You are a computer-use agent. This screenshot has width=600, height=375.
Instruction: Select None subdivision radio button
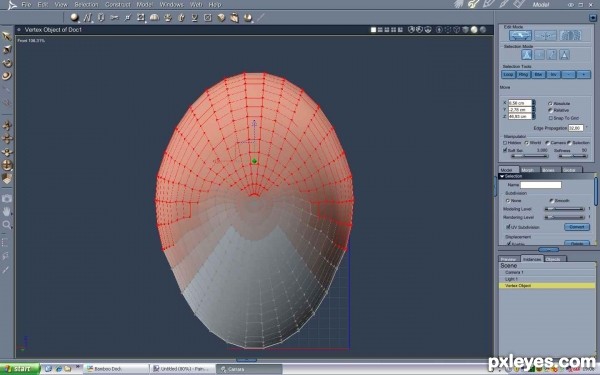[508, 201]
